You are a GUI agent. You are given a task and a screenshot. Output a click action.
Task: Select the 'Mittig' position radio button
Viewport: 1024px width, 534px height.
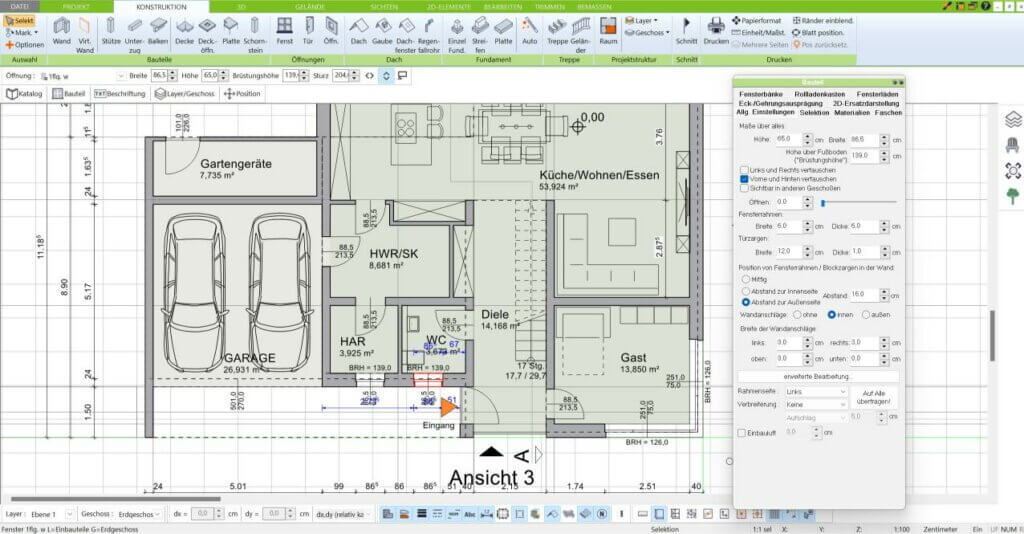[746, 279]
